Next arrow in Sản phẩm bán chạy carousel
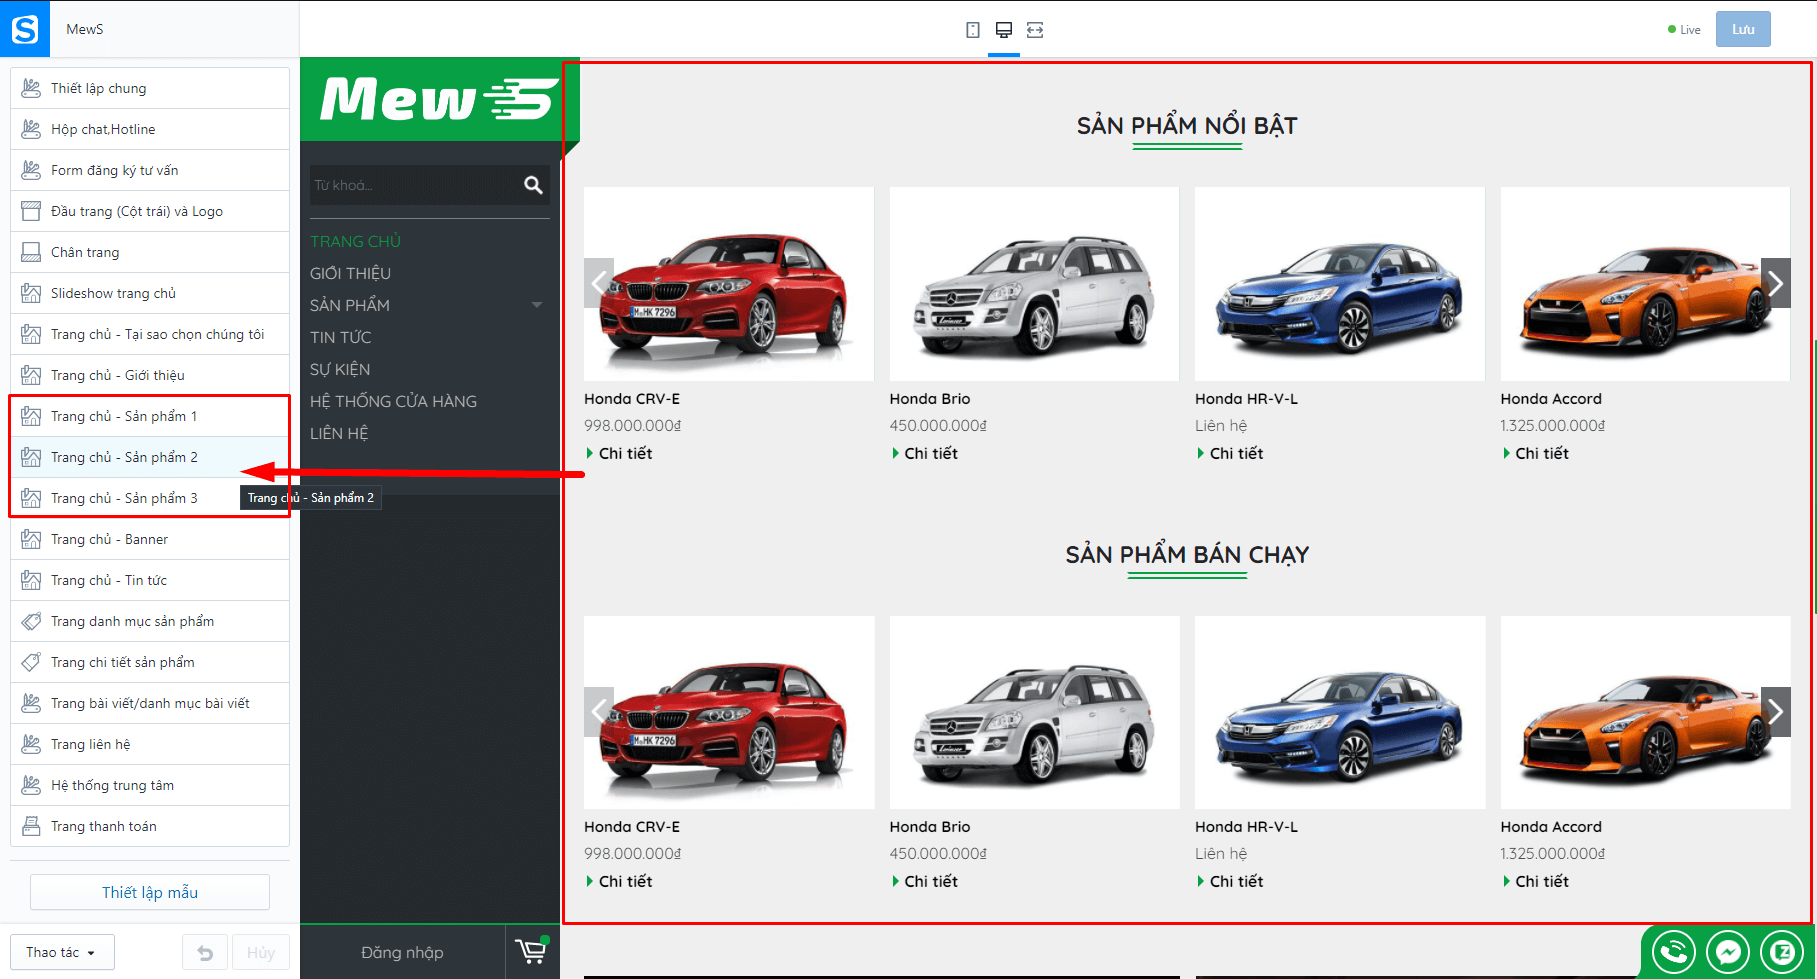 (1776, 712)
